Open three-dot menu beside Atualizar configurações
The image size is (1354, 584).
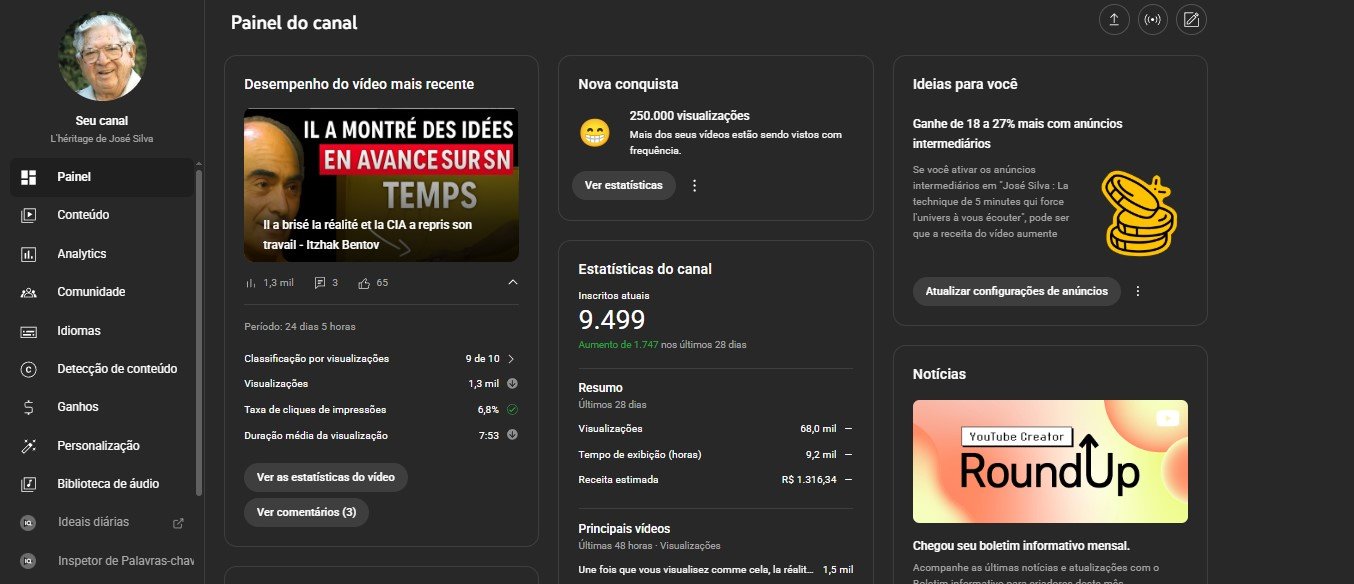(1138, 292)
